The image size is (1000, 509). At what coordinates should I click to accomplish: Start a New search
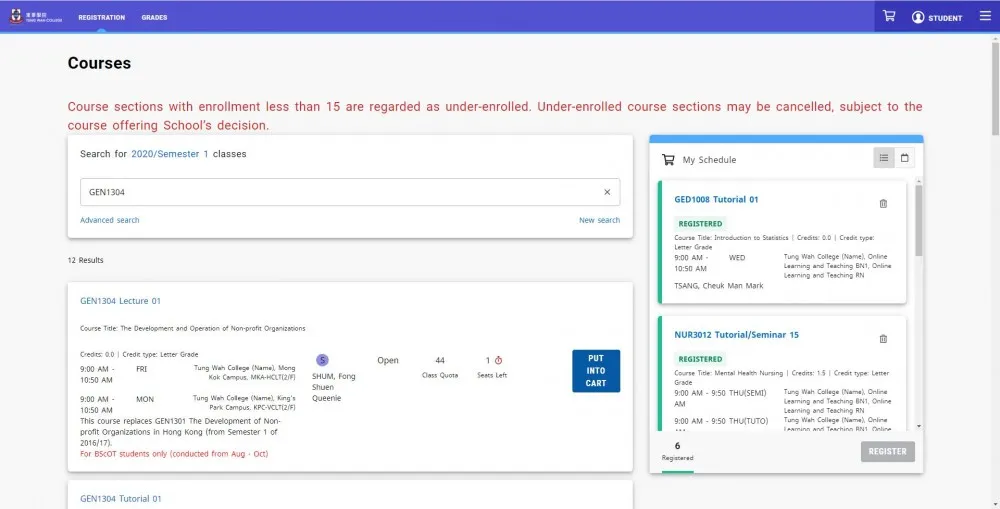(x=599, y=220)
